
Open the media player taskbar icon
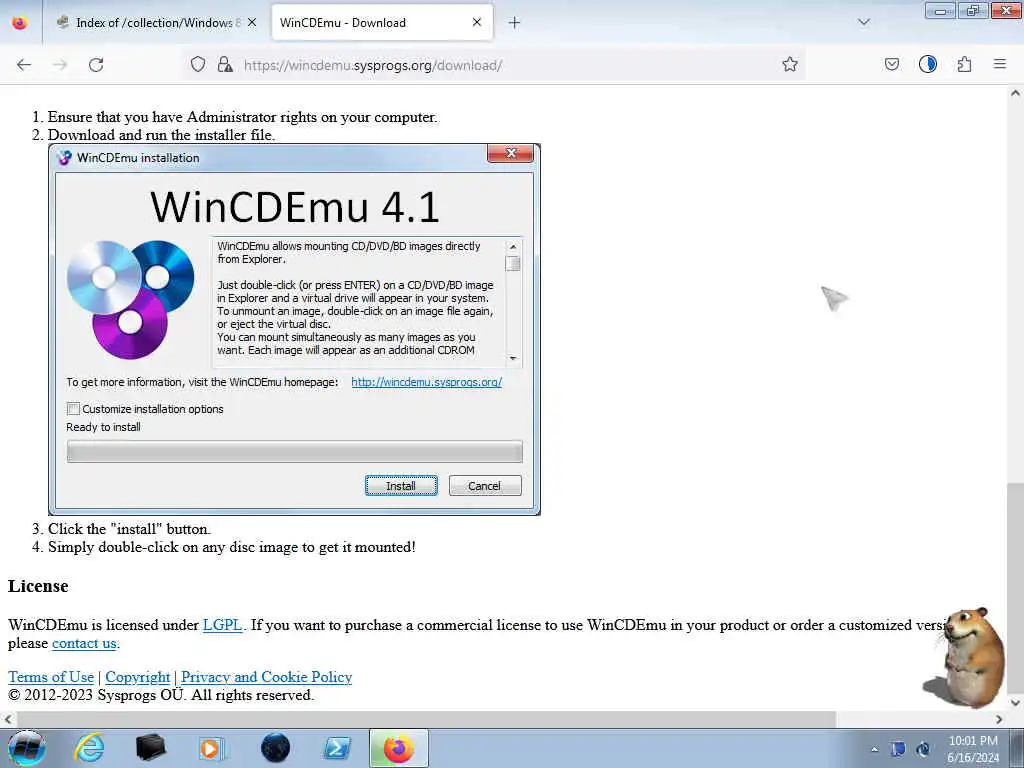(x=212, y=748)
